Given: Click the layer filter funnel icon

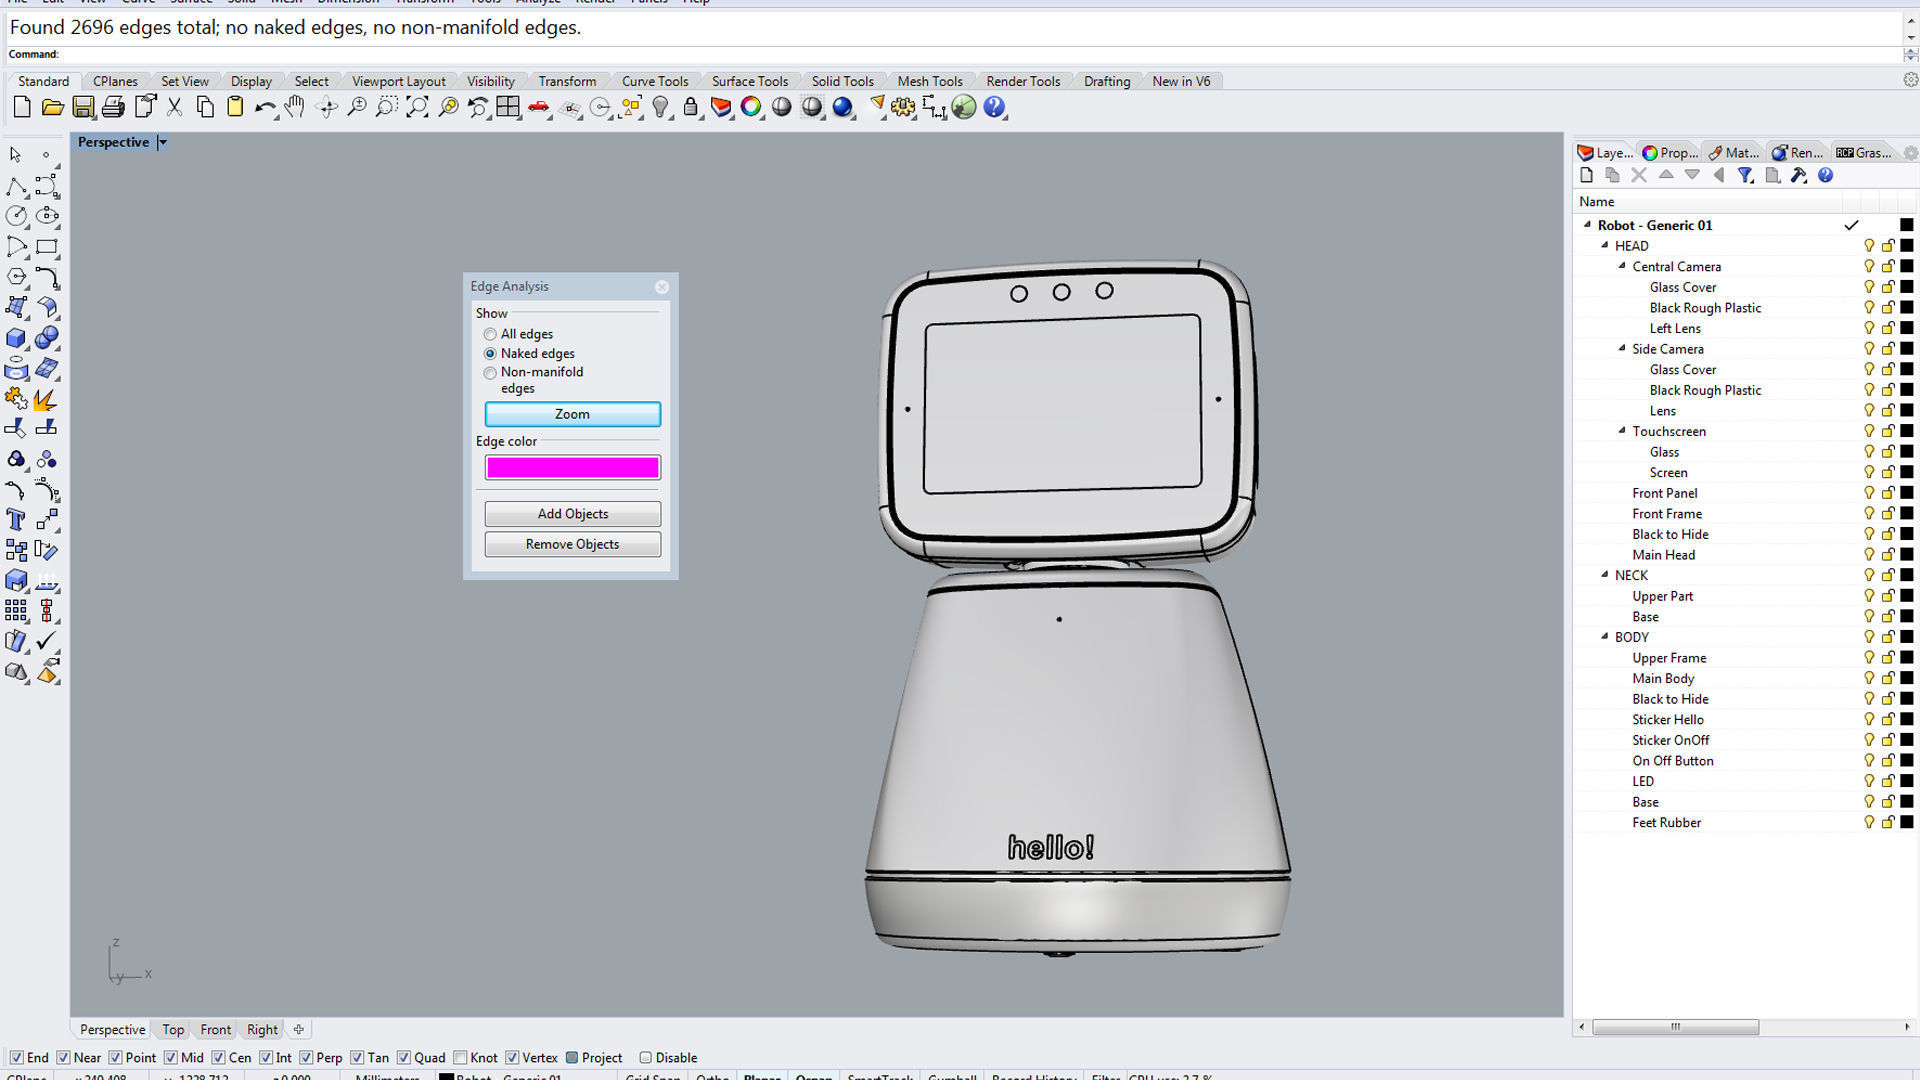Looking at the screenshot, I should 1745,175.
